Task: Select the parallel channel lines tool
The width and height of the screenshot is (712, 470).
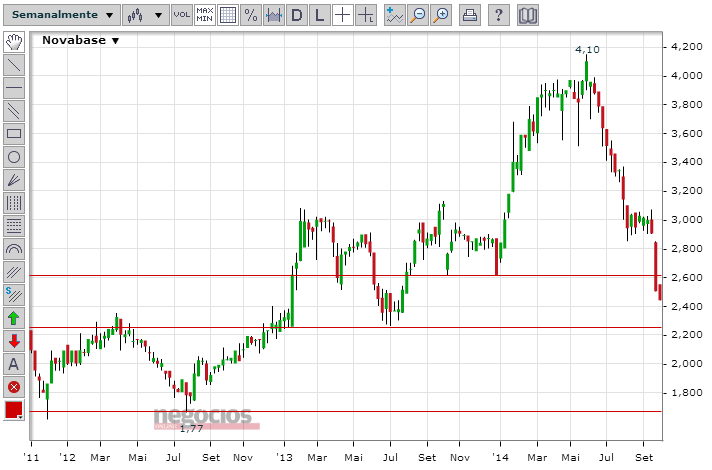Action: [x=14, y=111]
